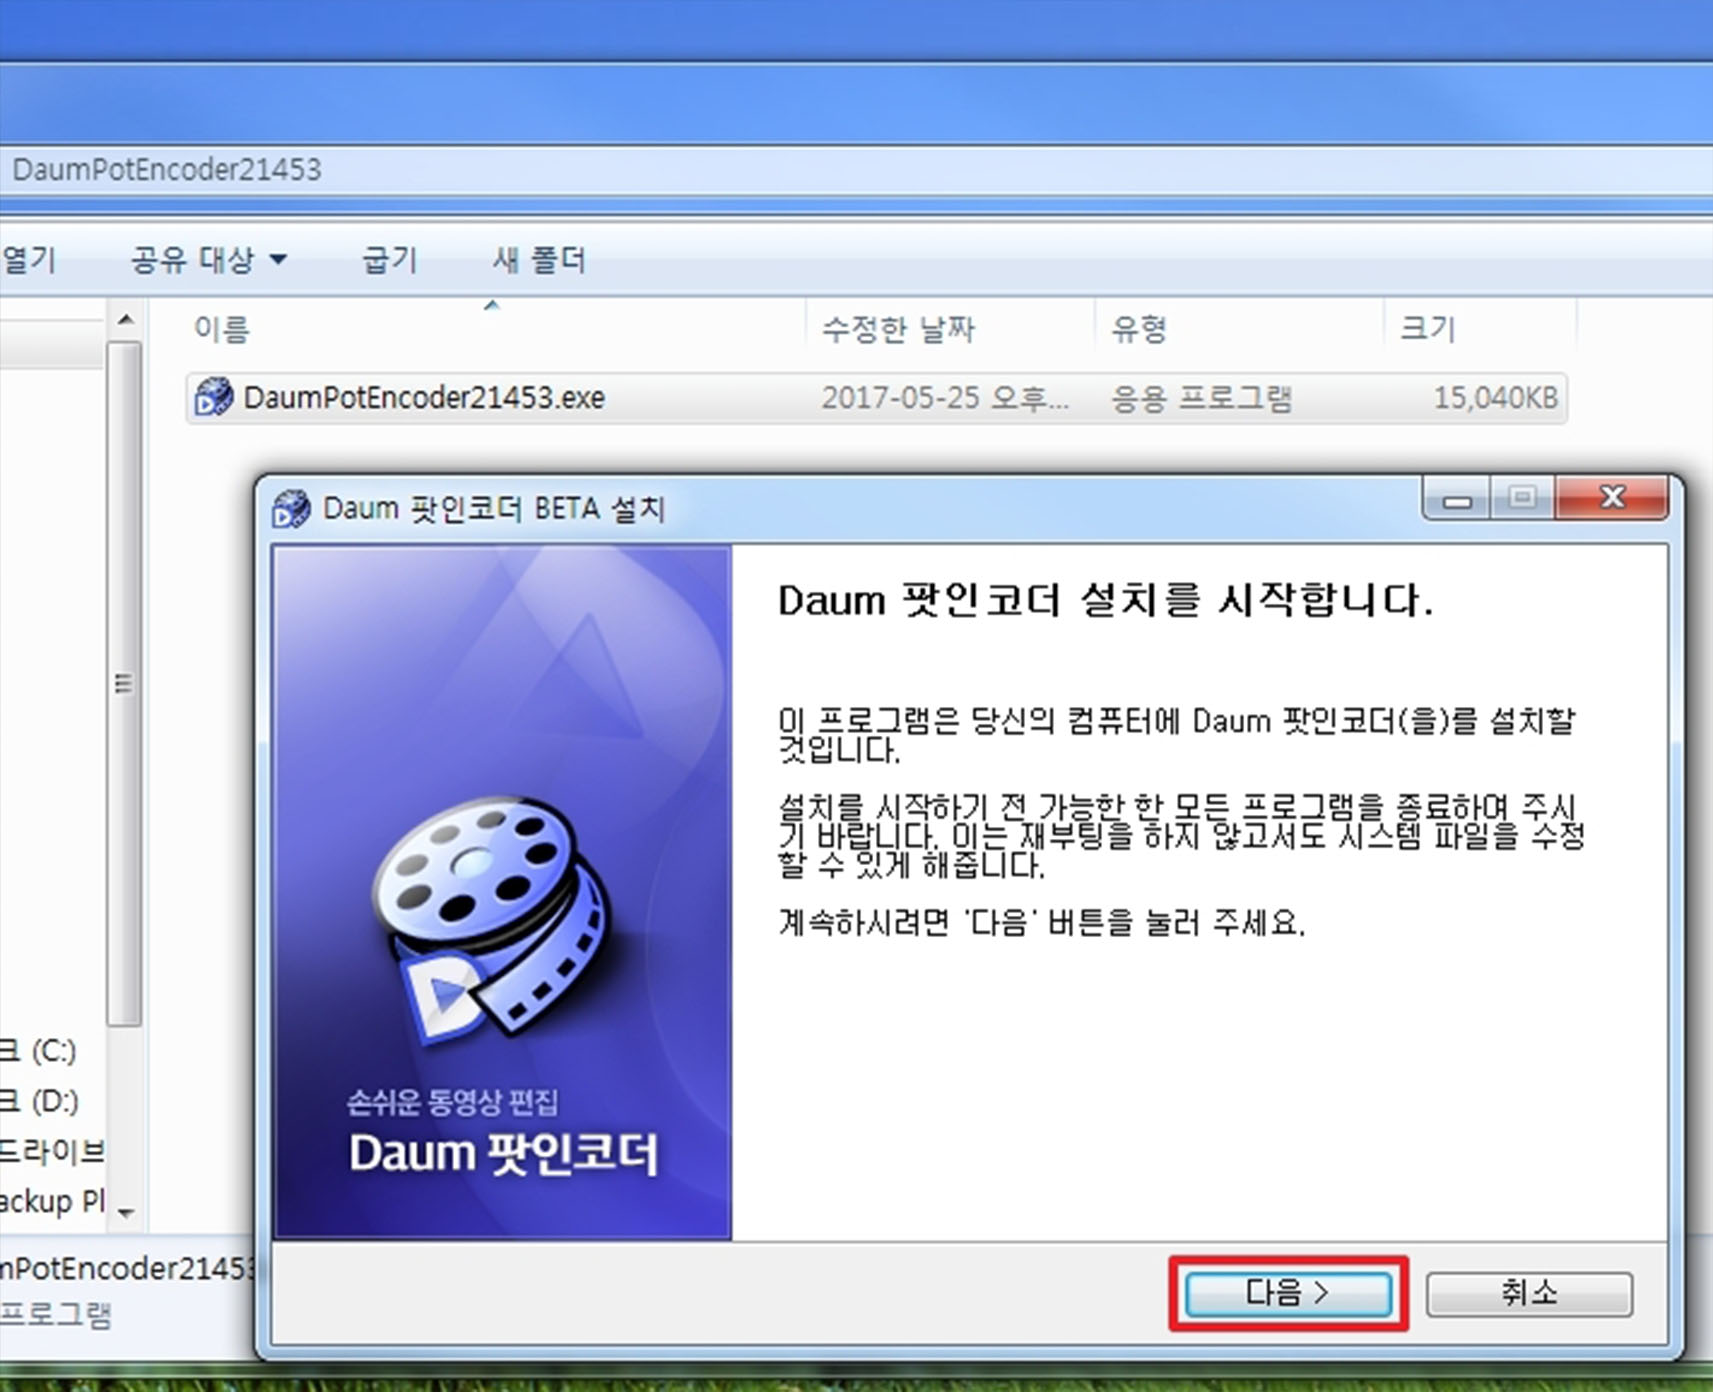This screenshot has width=1713, height=1392.
Task: Click the navigation pane scrollbar thumb
Action: pyautogui.click(x=124, y=684)
